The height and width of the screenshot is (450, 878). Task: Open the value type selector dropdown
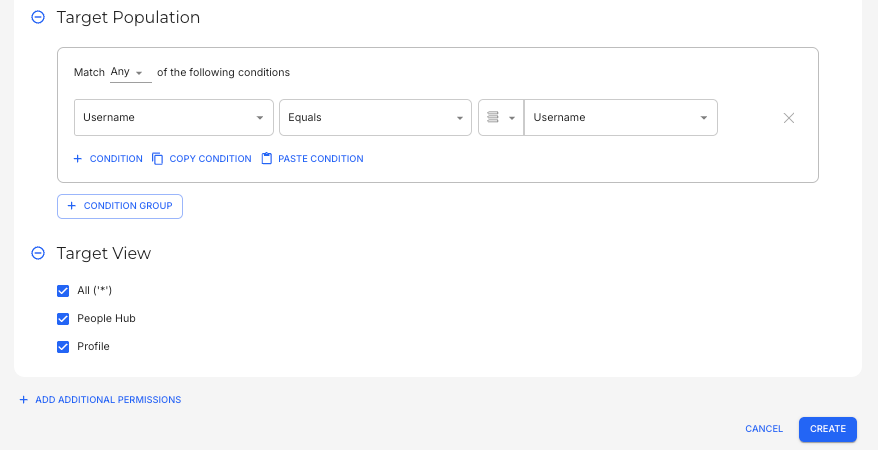(501, 118)
